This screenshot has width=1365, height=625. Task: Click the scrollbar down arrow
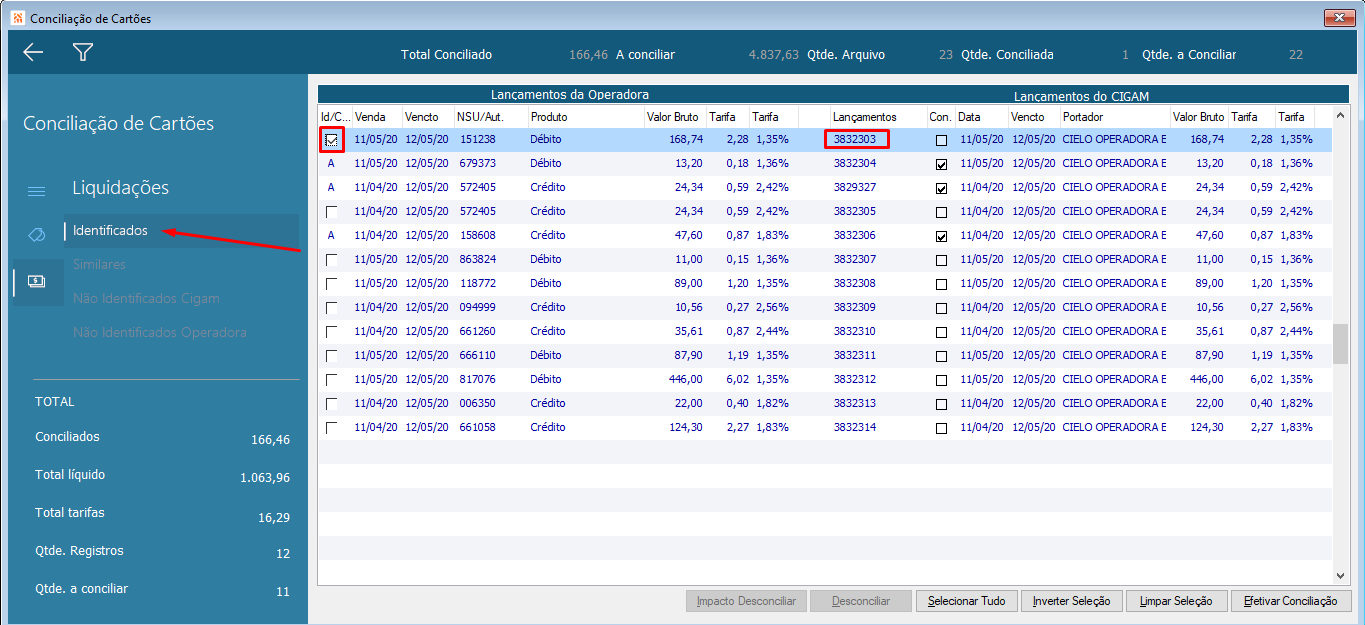[x=1340, y=575]
